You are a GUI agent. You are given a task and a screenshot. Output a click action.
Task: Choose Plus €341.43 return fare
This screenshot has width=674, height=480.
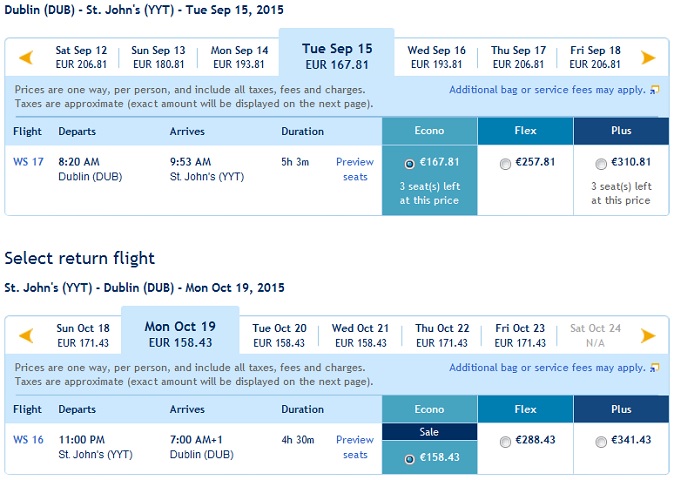point(601,441)
